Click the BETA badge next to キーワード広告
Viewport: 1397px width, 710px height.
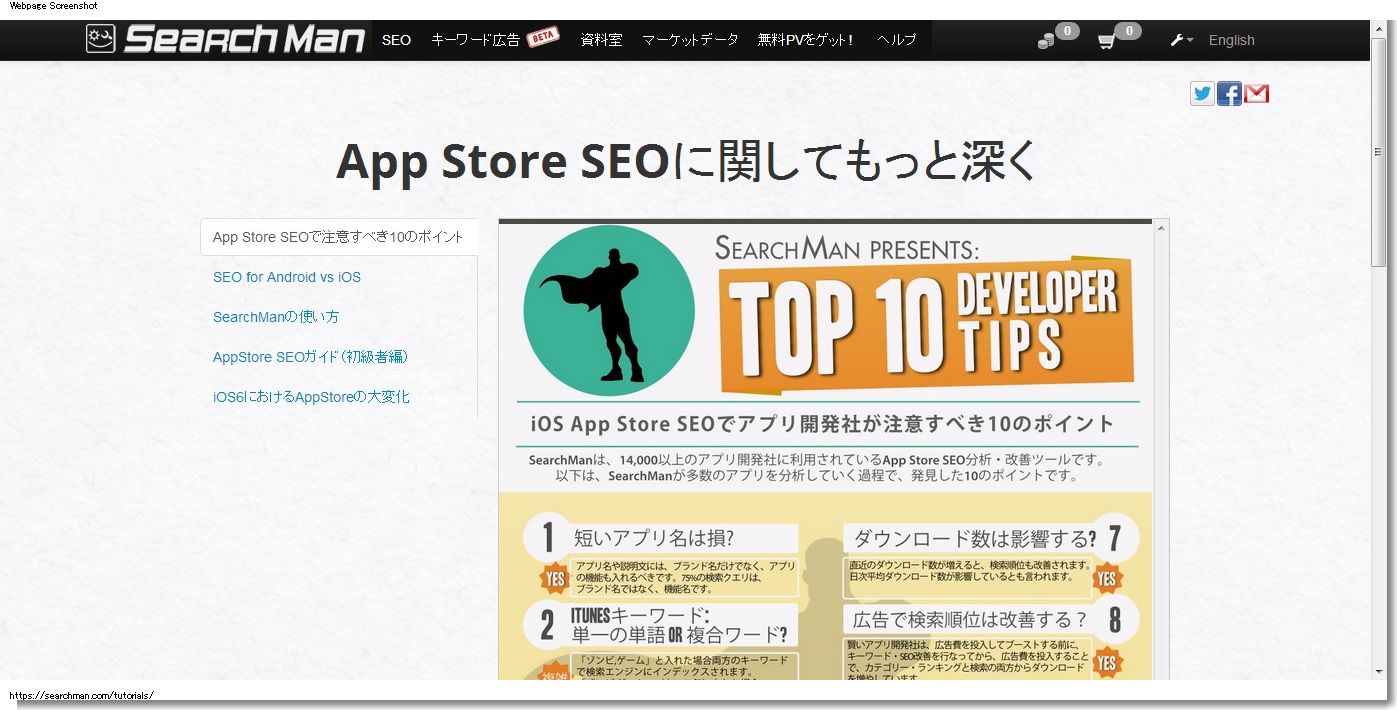[543, 38]
